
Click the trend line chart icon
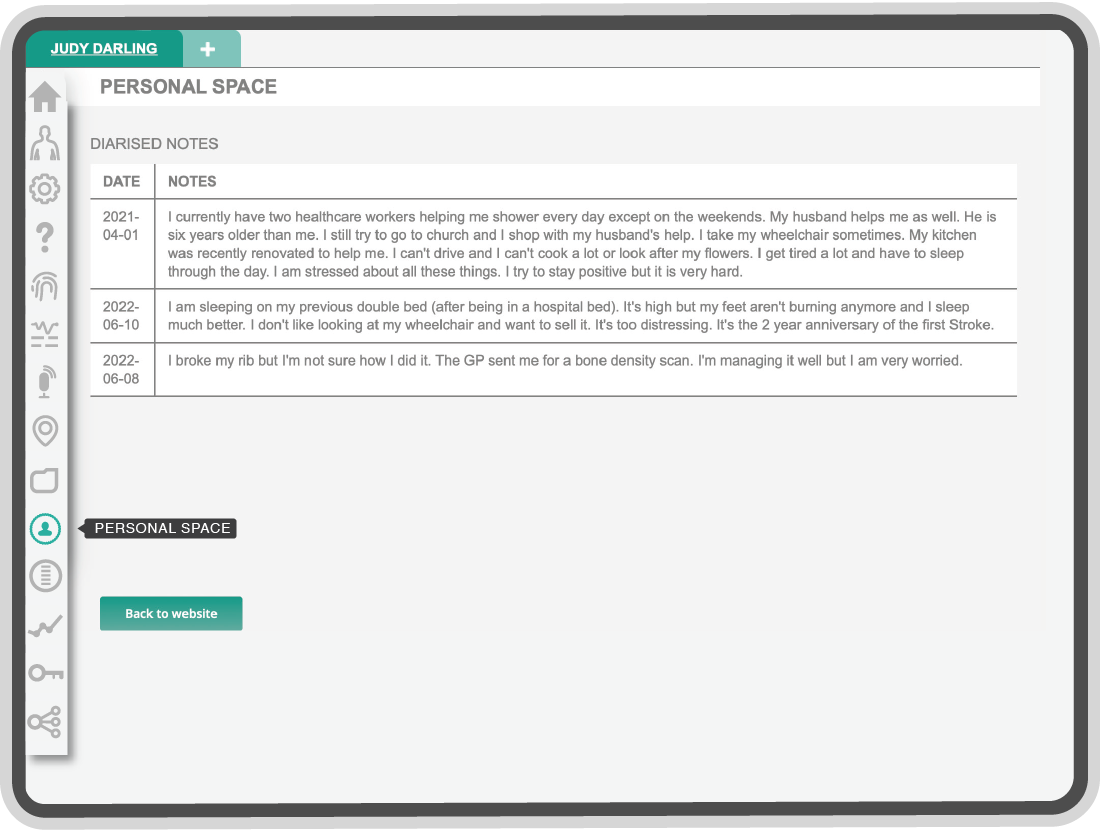[46, 625]
